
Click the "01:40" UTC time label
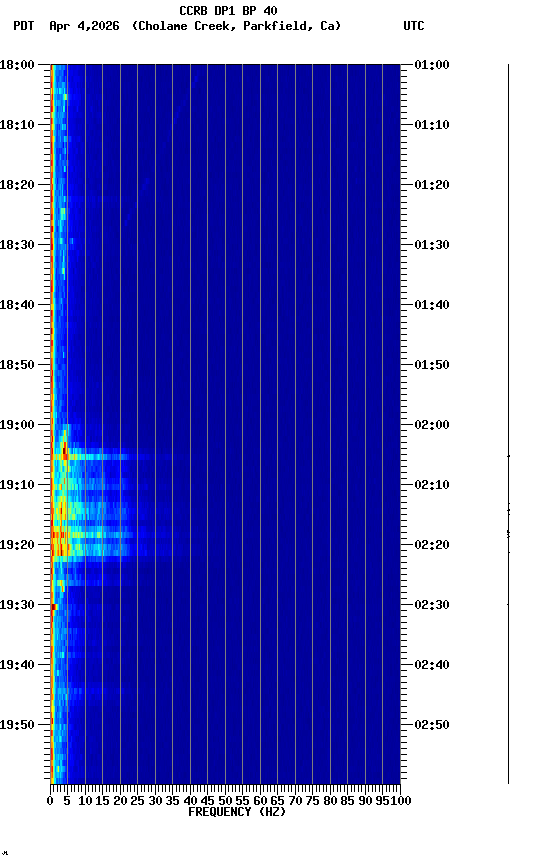(x=432, y=305)
